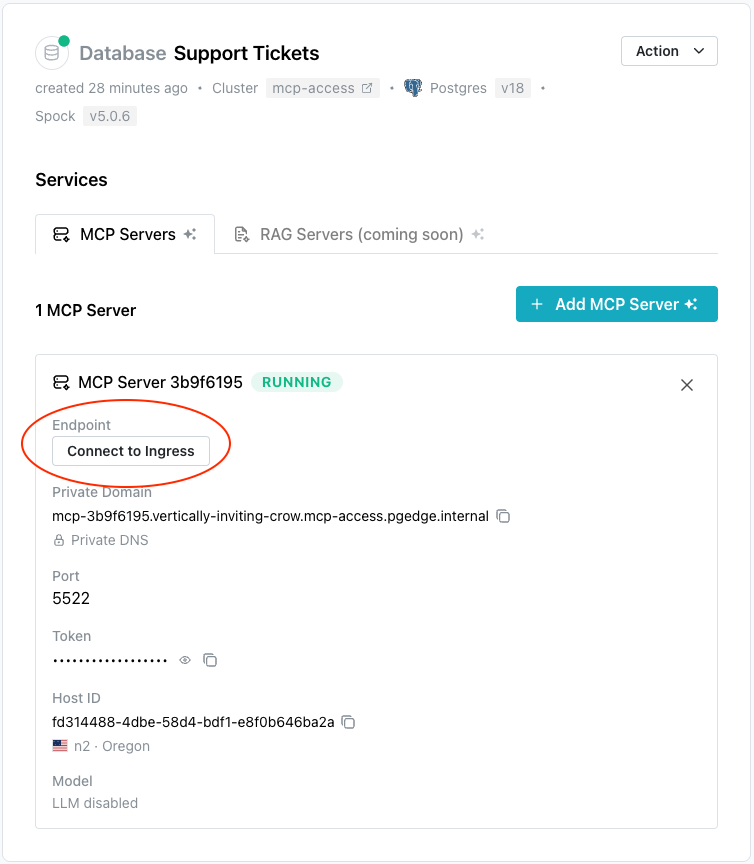Click the v18 version badge
This screenshot has height=864, width=754.
(x=513, y=87)
